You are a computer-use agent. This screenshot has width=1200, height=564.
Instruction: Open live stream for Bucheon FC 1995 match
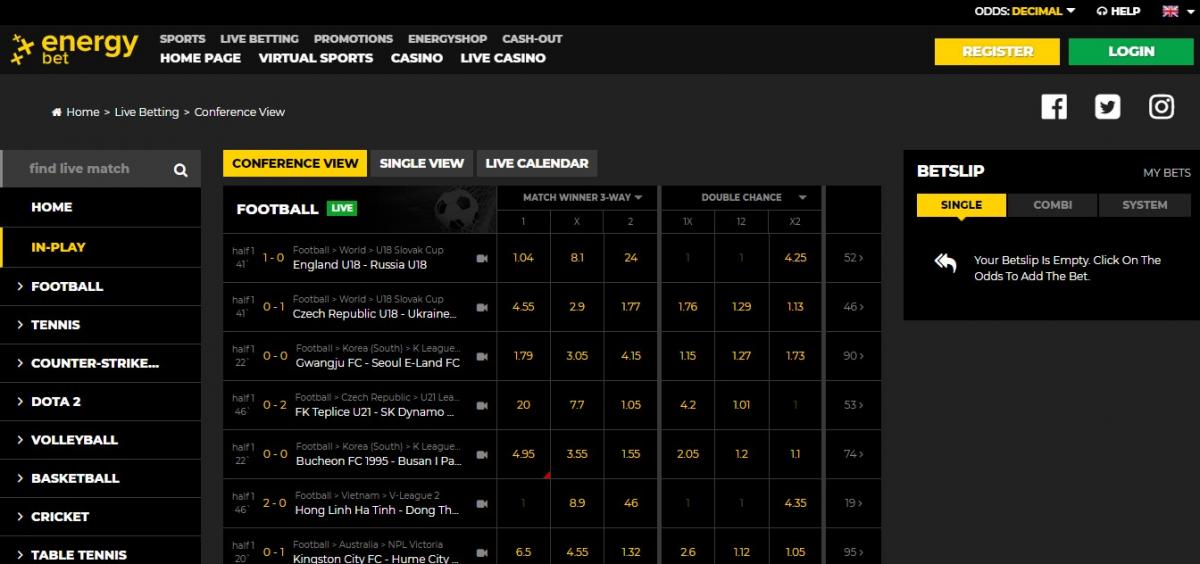click(x=482, y=454)
